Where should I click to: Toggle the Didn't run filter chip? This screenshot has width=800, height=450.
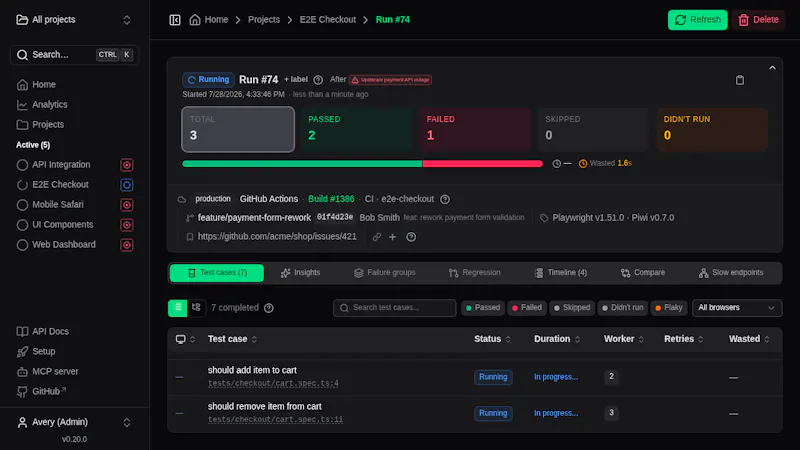(622, 308)
